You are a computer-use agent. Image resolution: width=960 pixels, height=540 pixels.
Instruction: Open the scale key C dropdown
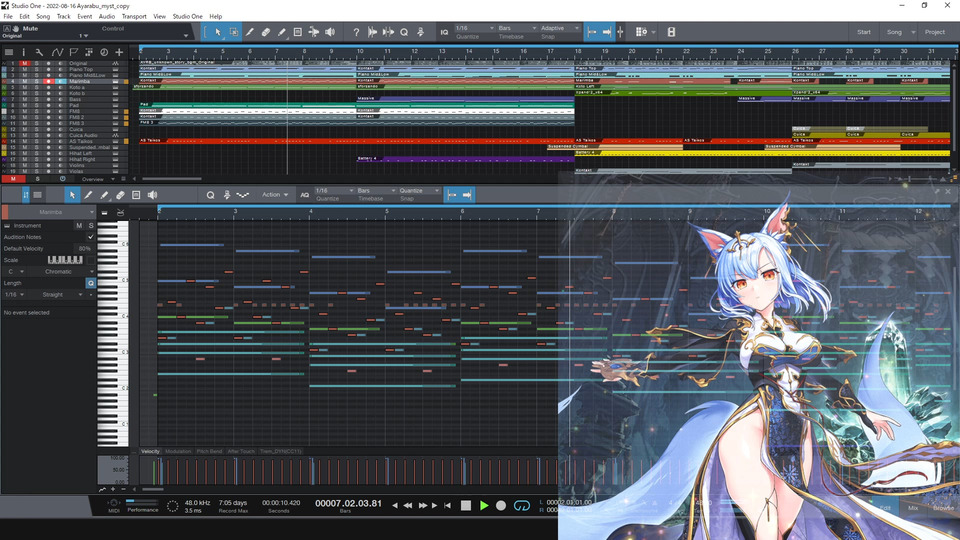15,271
